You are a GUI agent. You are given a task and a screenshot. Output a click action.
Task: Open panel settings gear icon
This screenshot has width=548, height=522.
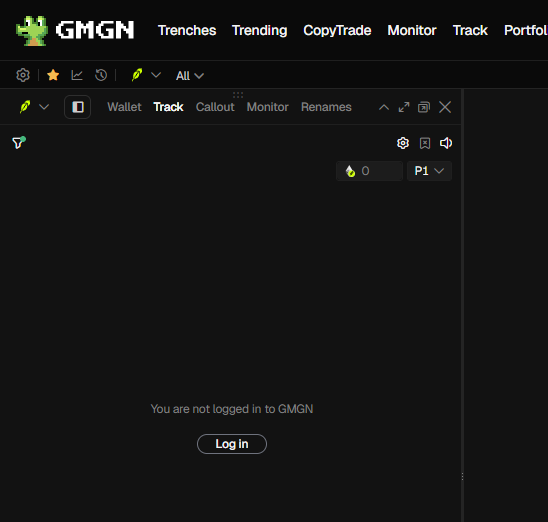point(403,143)
